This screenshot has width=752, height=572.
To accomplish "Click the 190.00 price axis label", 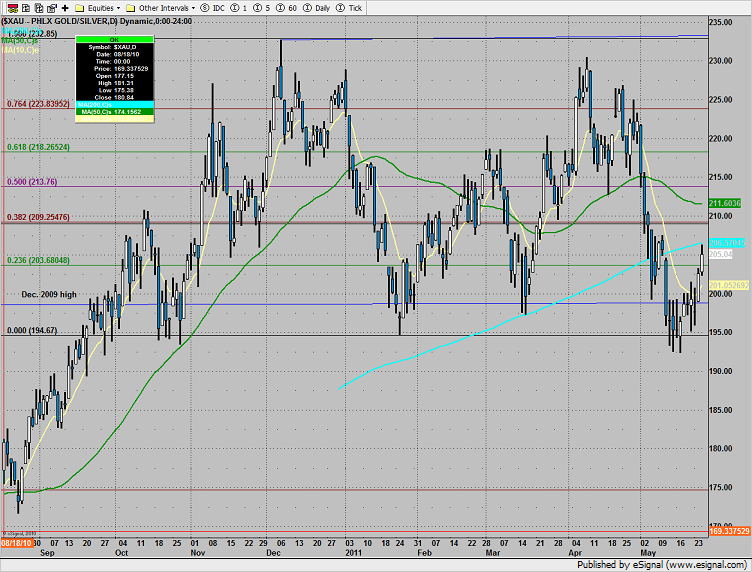I will click(x=721, y=371).
